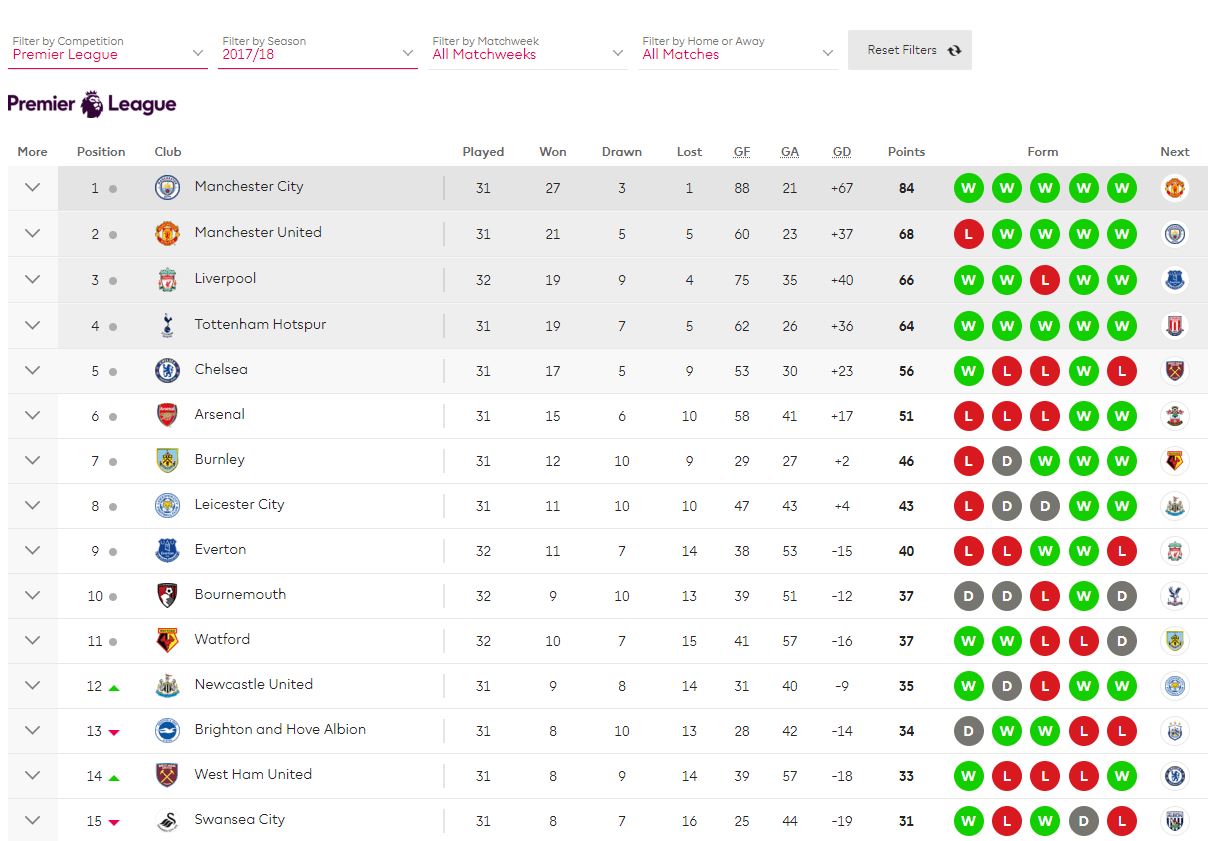
Task: Click Manchester City's next opponent badge
Action: click(1174, 188)
